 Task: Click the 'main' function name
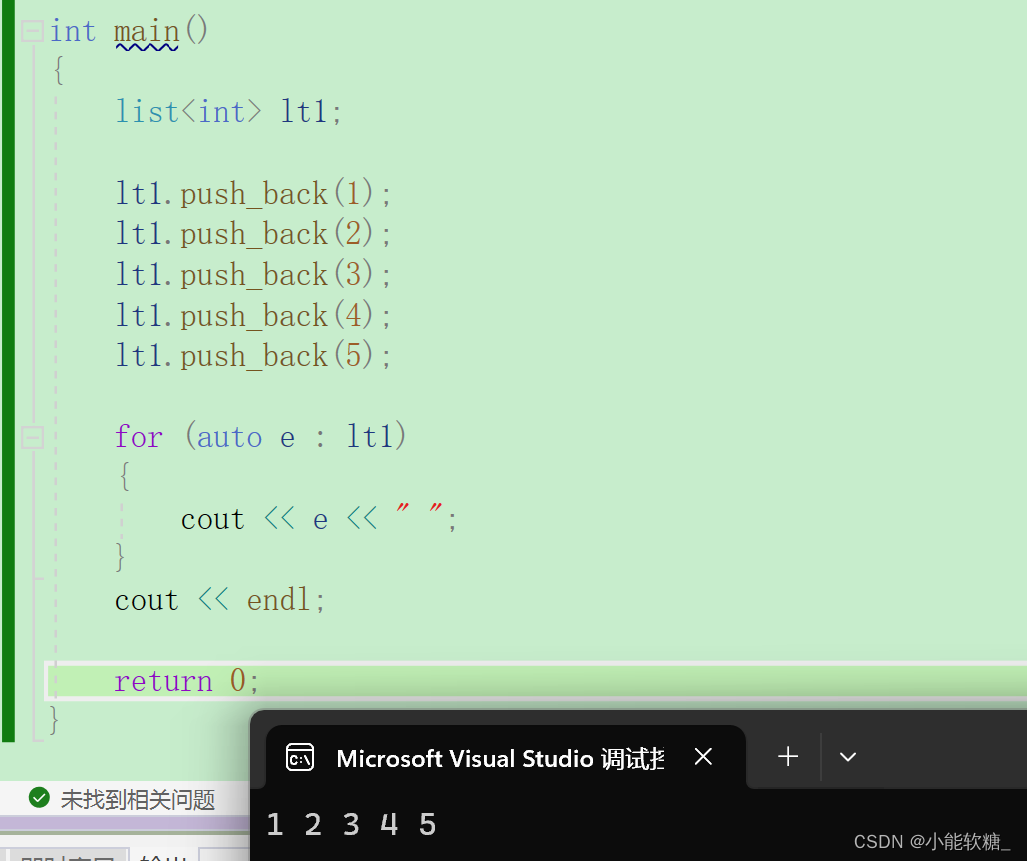tap(146, 31)
